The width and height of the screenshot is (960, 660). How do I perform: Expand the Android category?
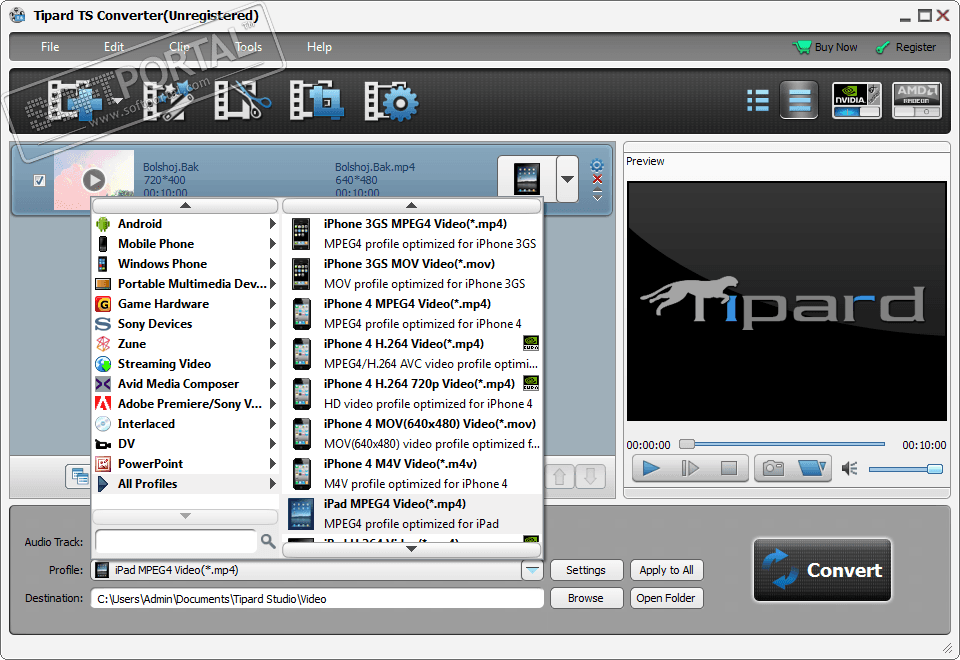[186, 224]
